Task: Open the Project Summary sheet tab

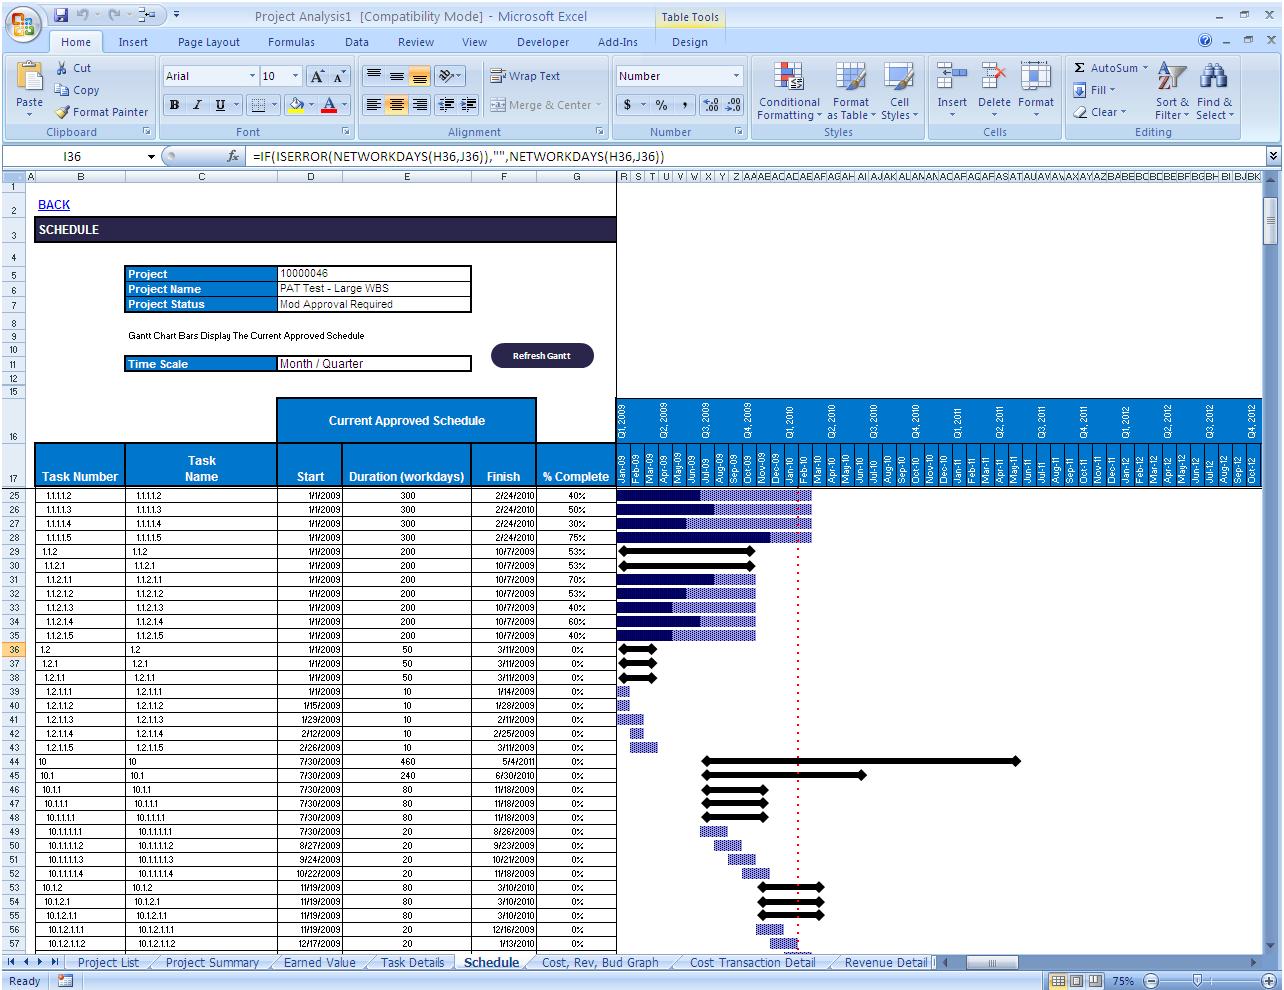Action: (x=212, y=962)
